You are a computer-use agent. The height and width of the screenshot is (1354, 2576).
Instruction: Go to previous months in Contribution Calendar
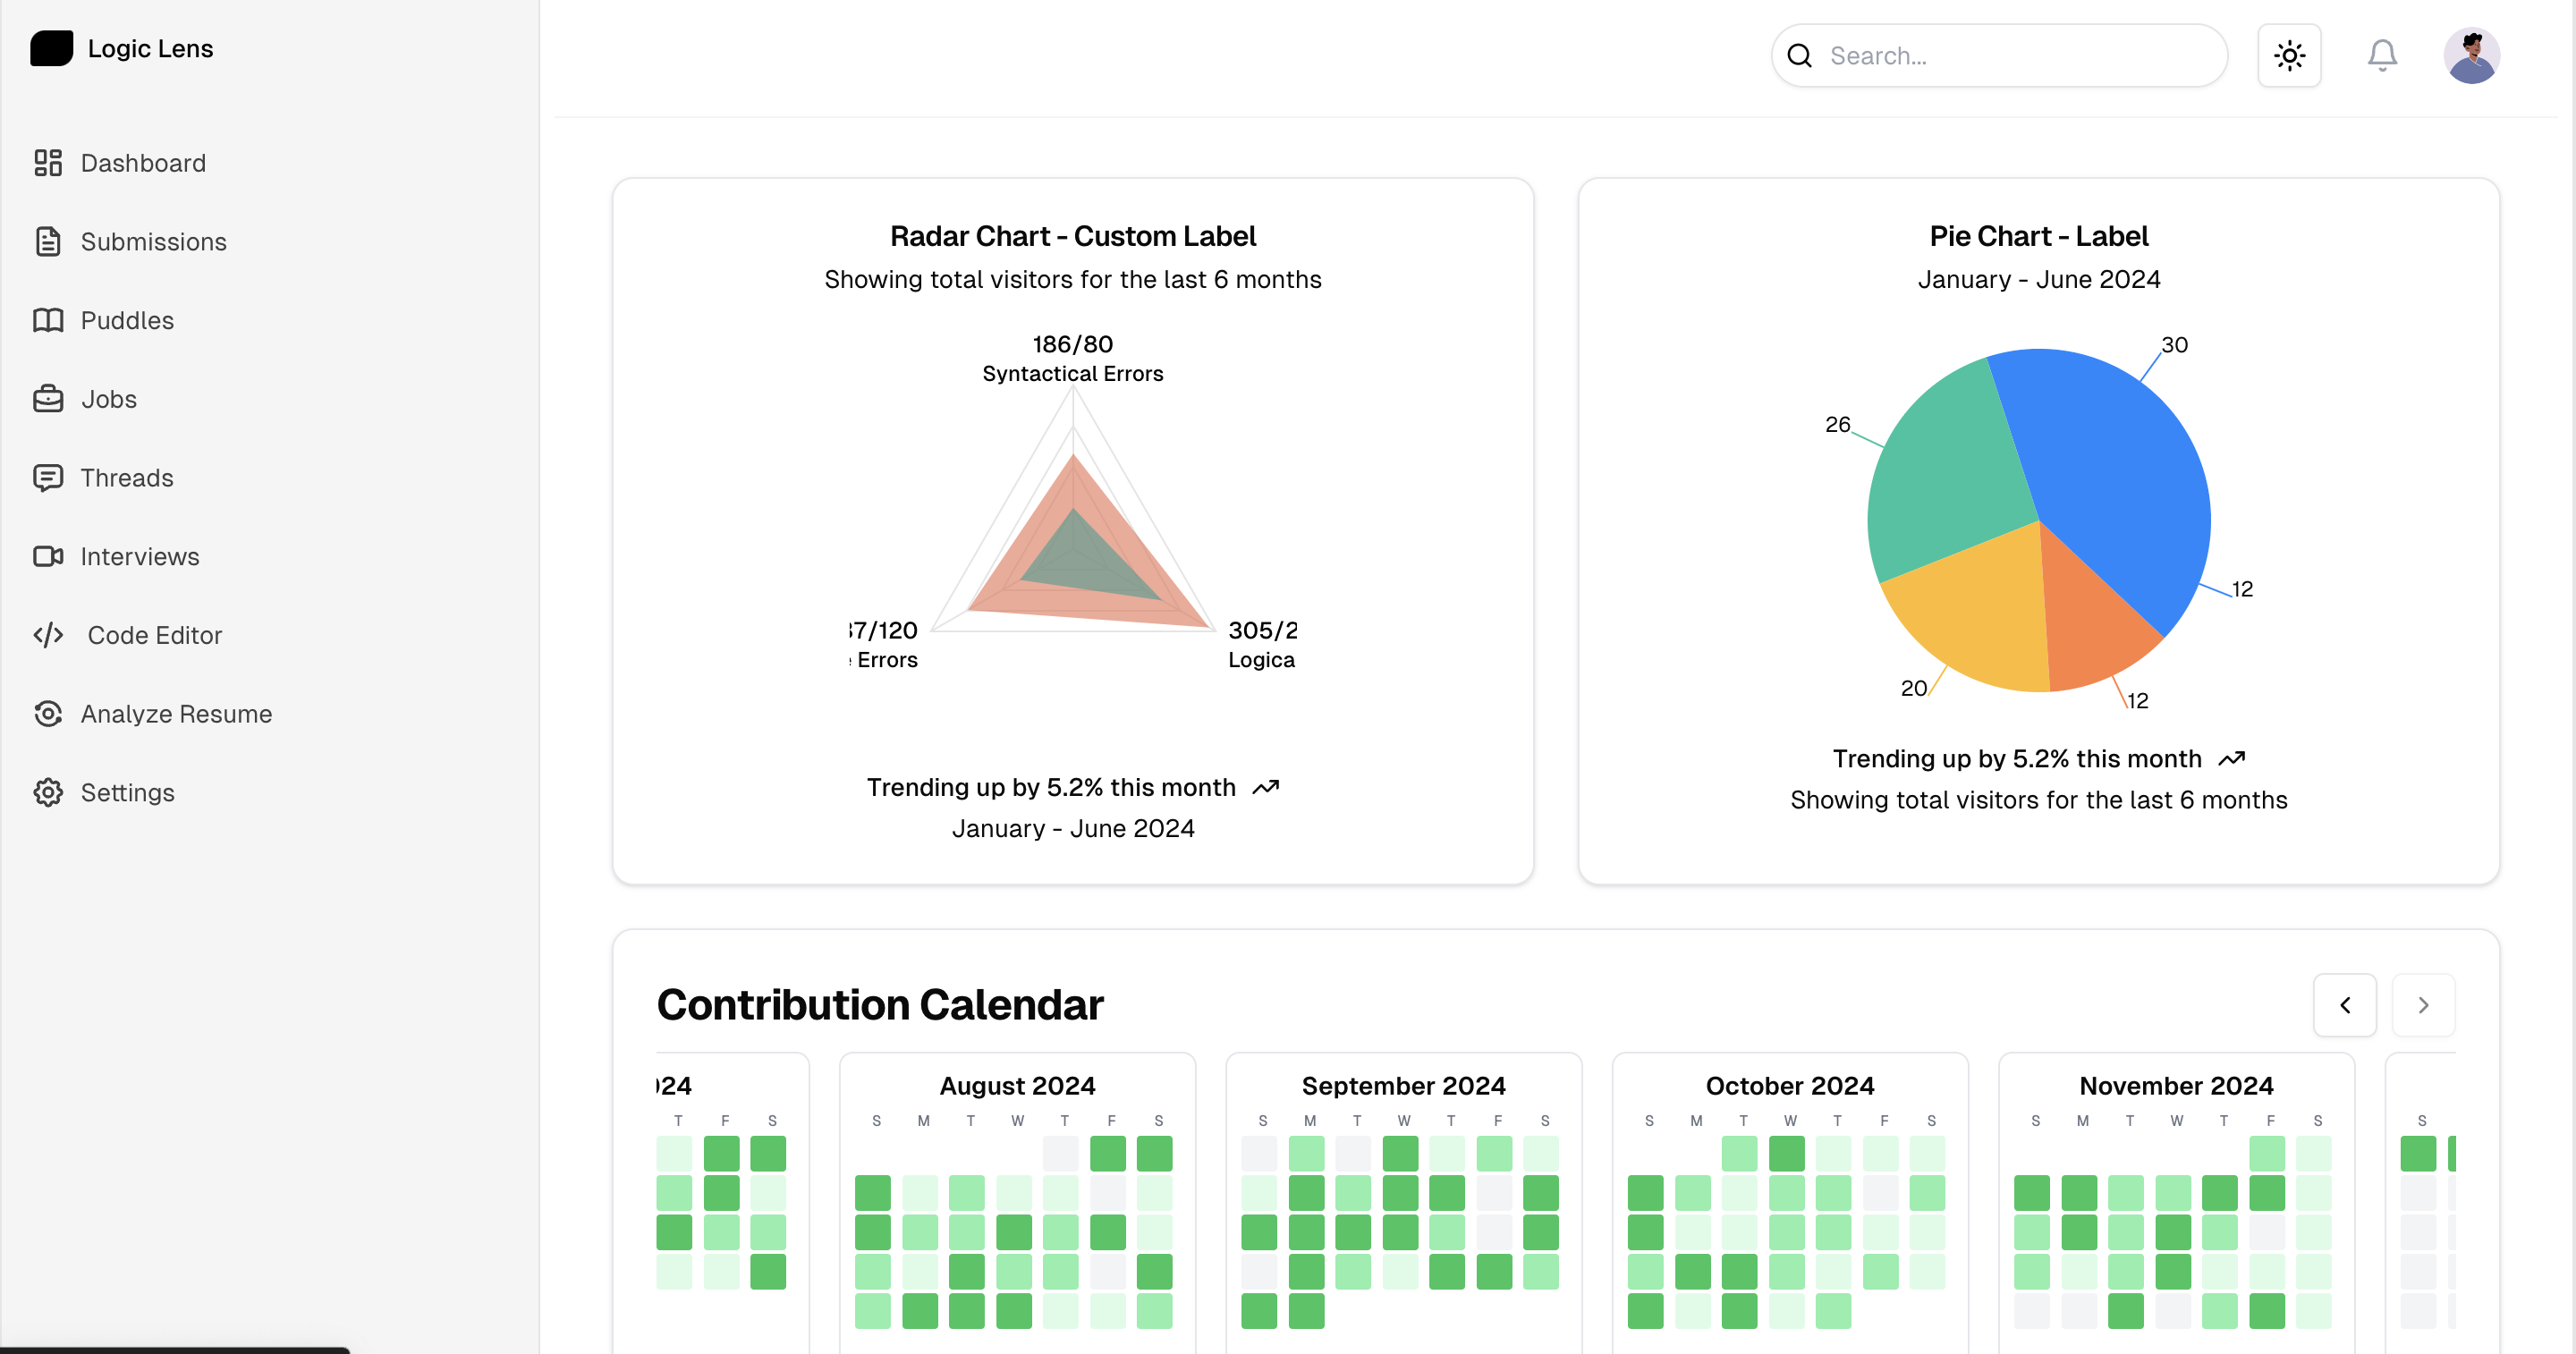point(2344,1005)
